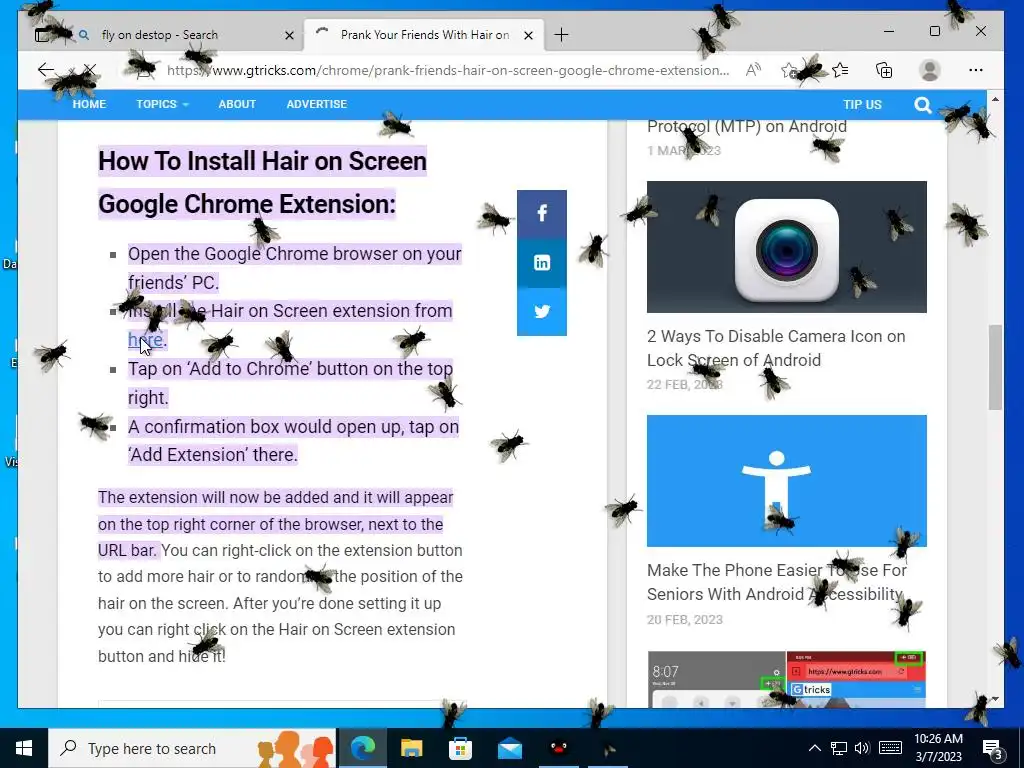Click the 'Type here to search' box

tap(192, 748)
